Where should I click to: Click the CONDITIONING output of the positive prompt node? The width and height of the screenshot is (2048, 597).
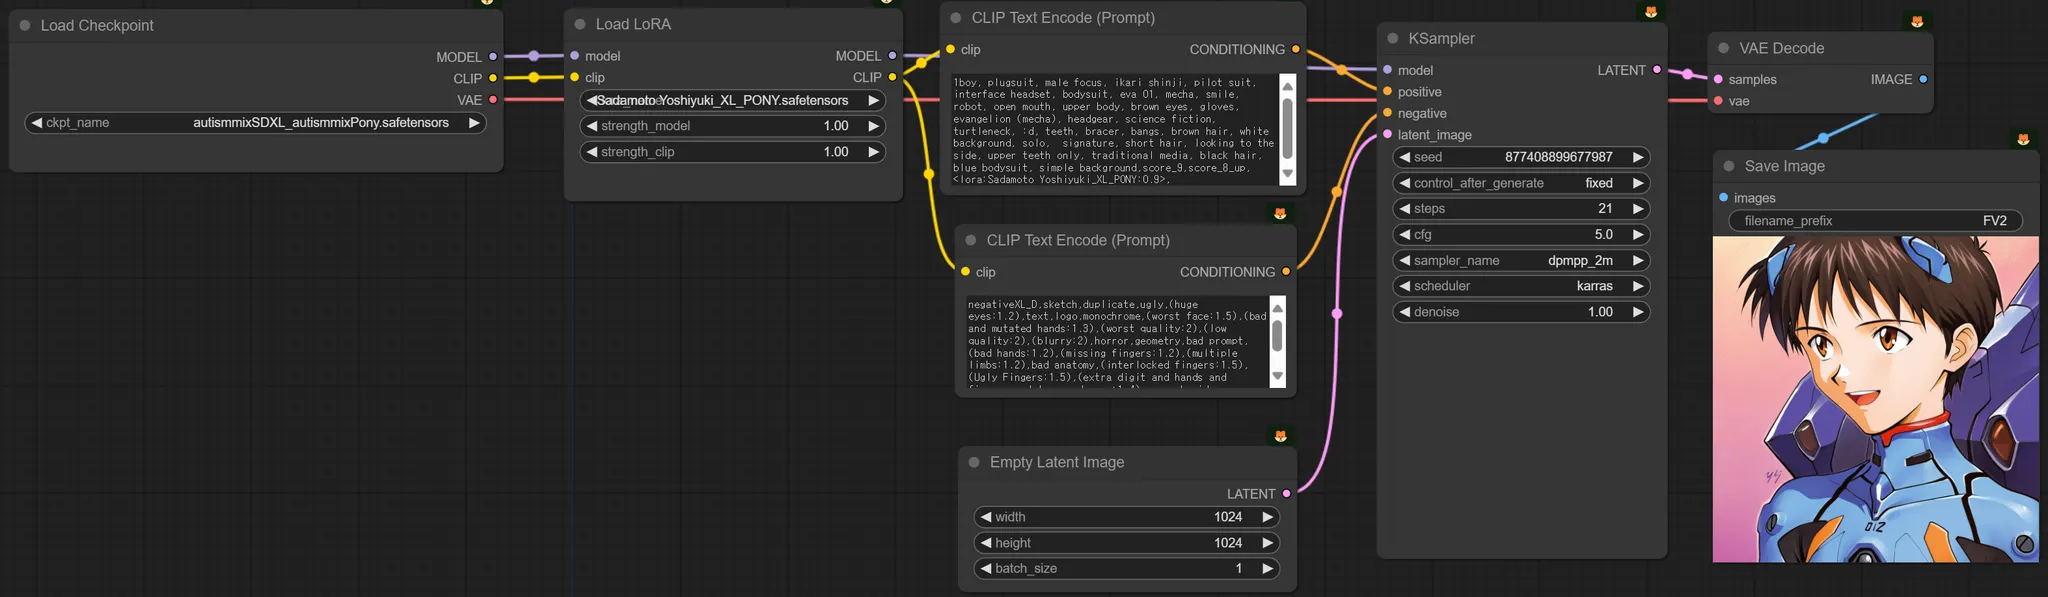(1296, 49)
